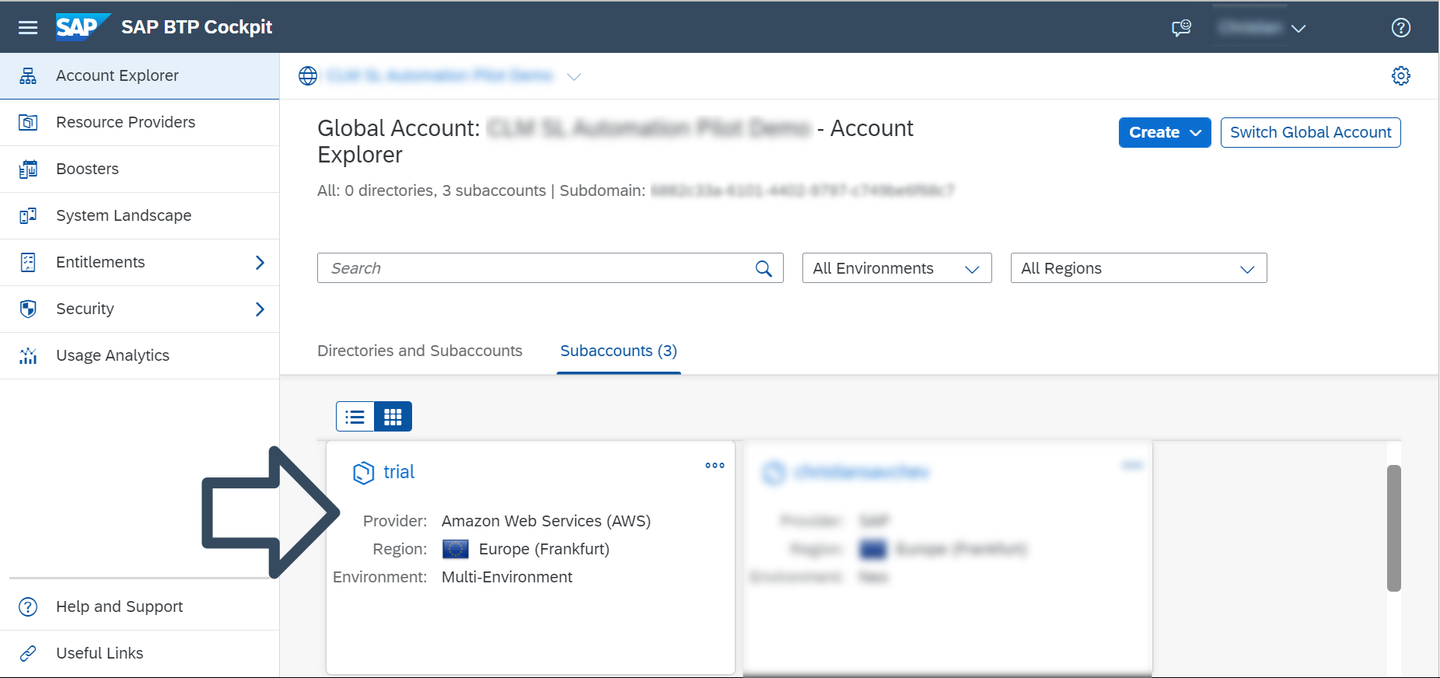Click the trial subaccount cube icon
Image resolution: width=1440 pixels, height=678 pixels.
click(x=364, y=473)
